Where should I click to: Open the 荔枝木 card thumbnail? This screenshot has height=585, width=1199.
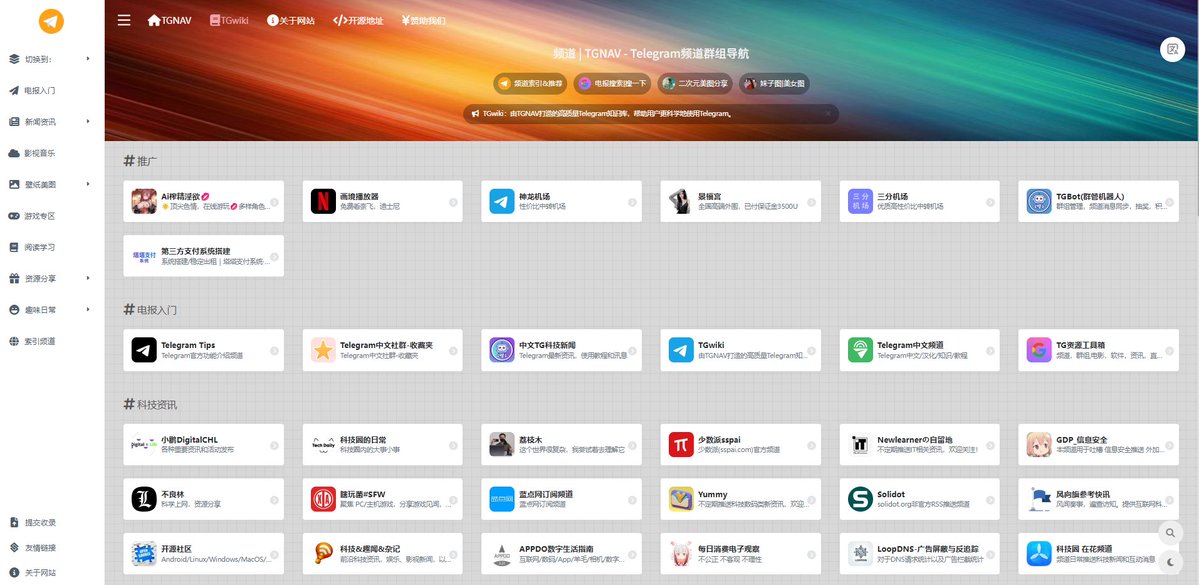coord(502,444)
